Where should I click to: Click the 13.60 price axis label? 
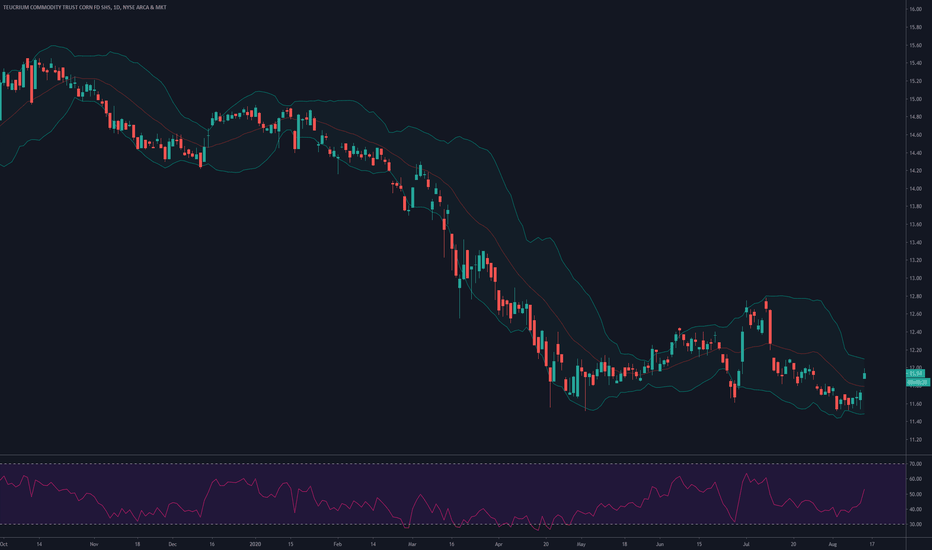point(915,224)
